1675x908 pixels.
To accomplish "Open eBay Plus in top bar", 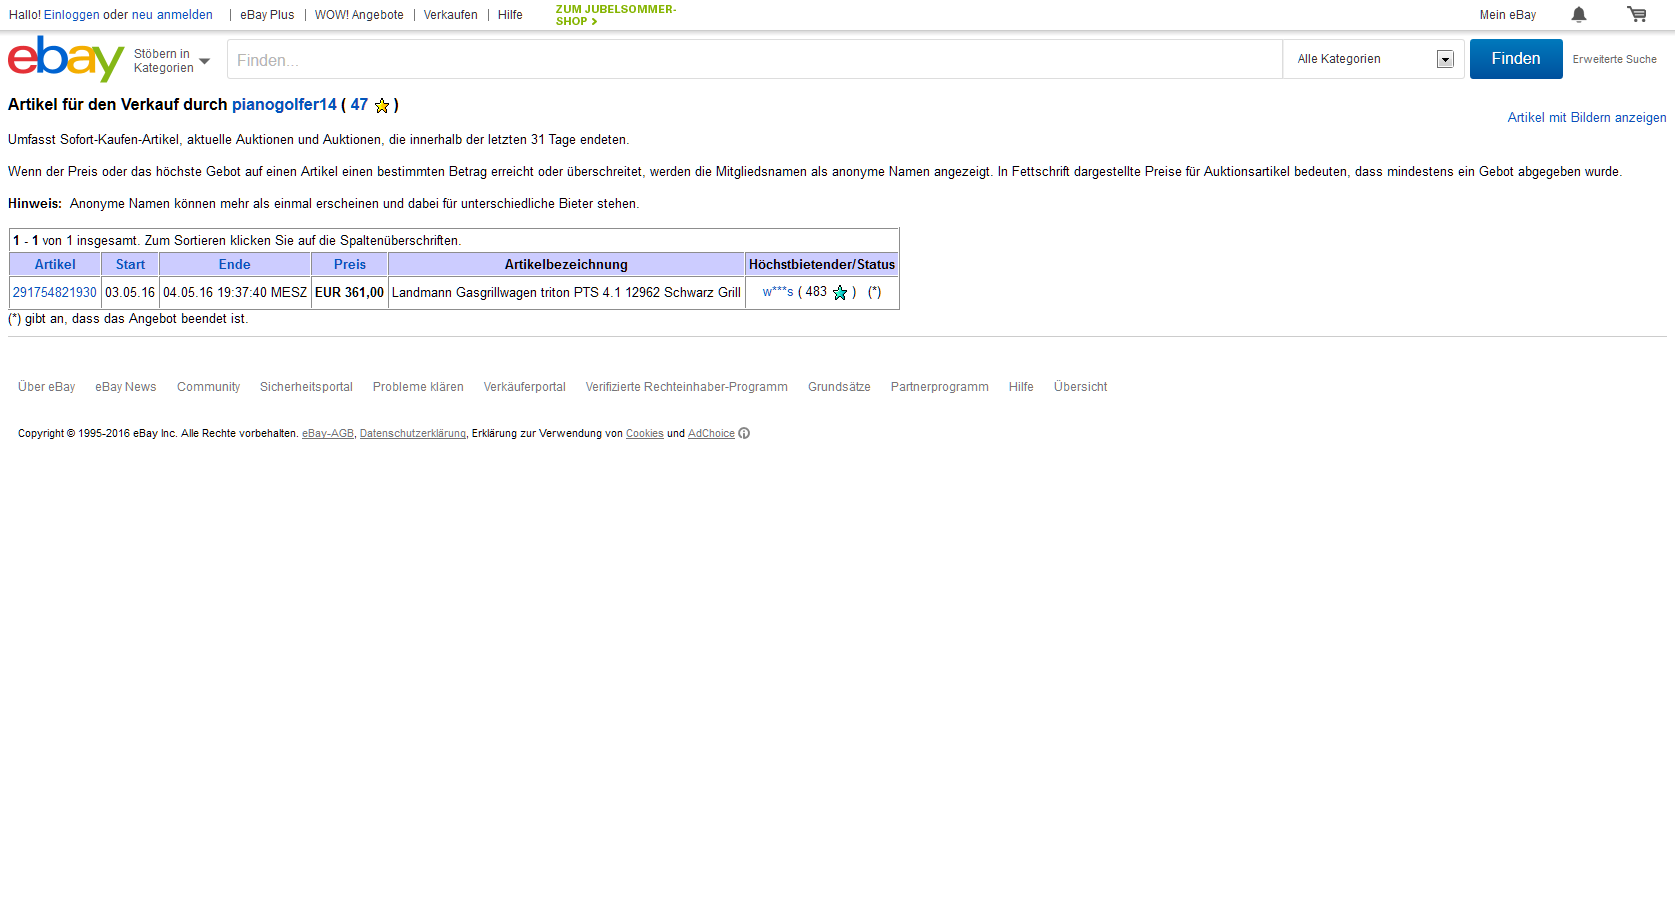I will click(x=267, y=15).
